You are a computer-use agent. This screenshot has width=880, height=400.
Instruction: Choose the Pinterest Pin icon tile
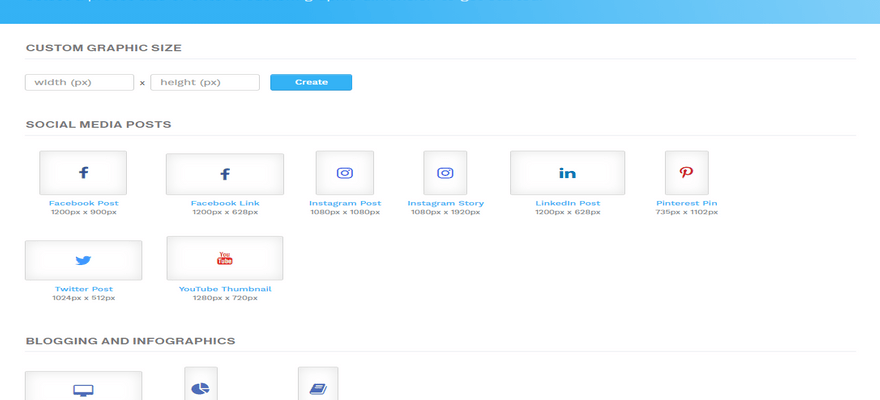686,173
